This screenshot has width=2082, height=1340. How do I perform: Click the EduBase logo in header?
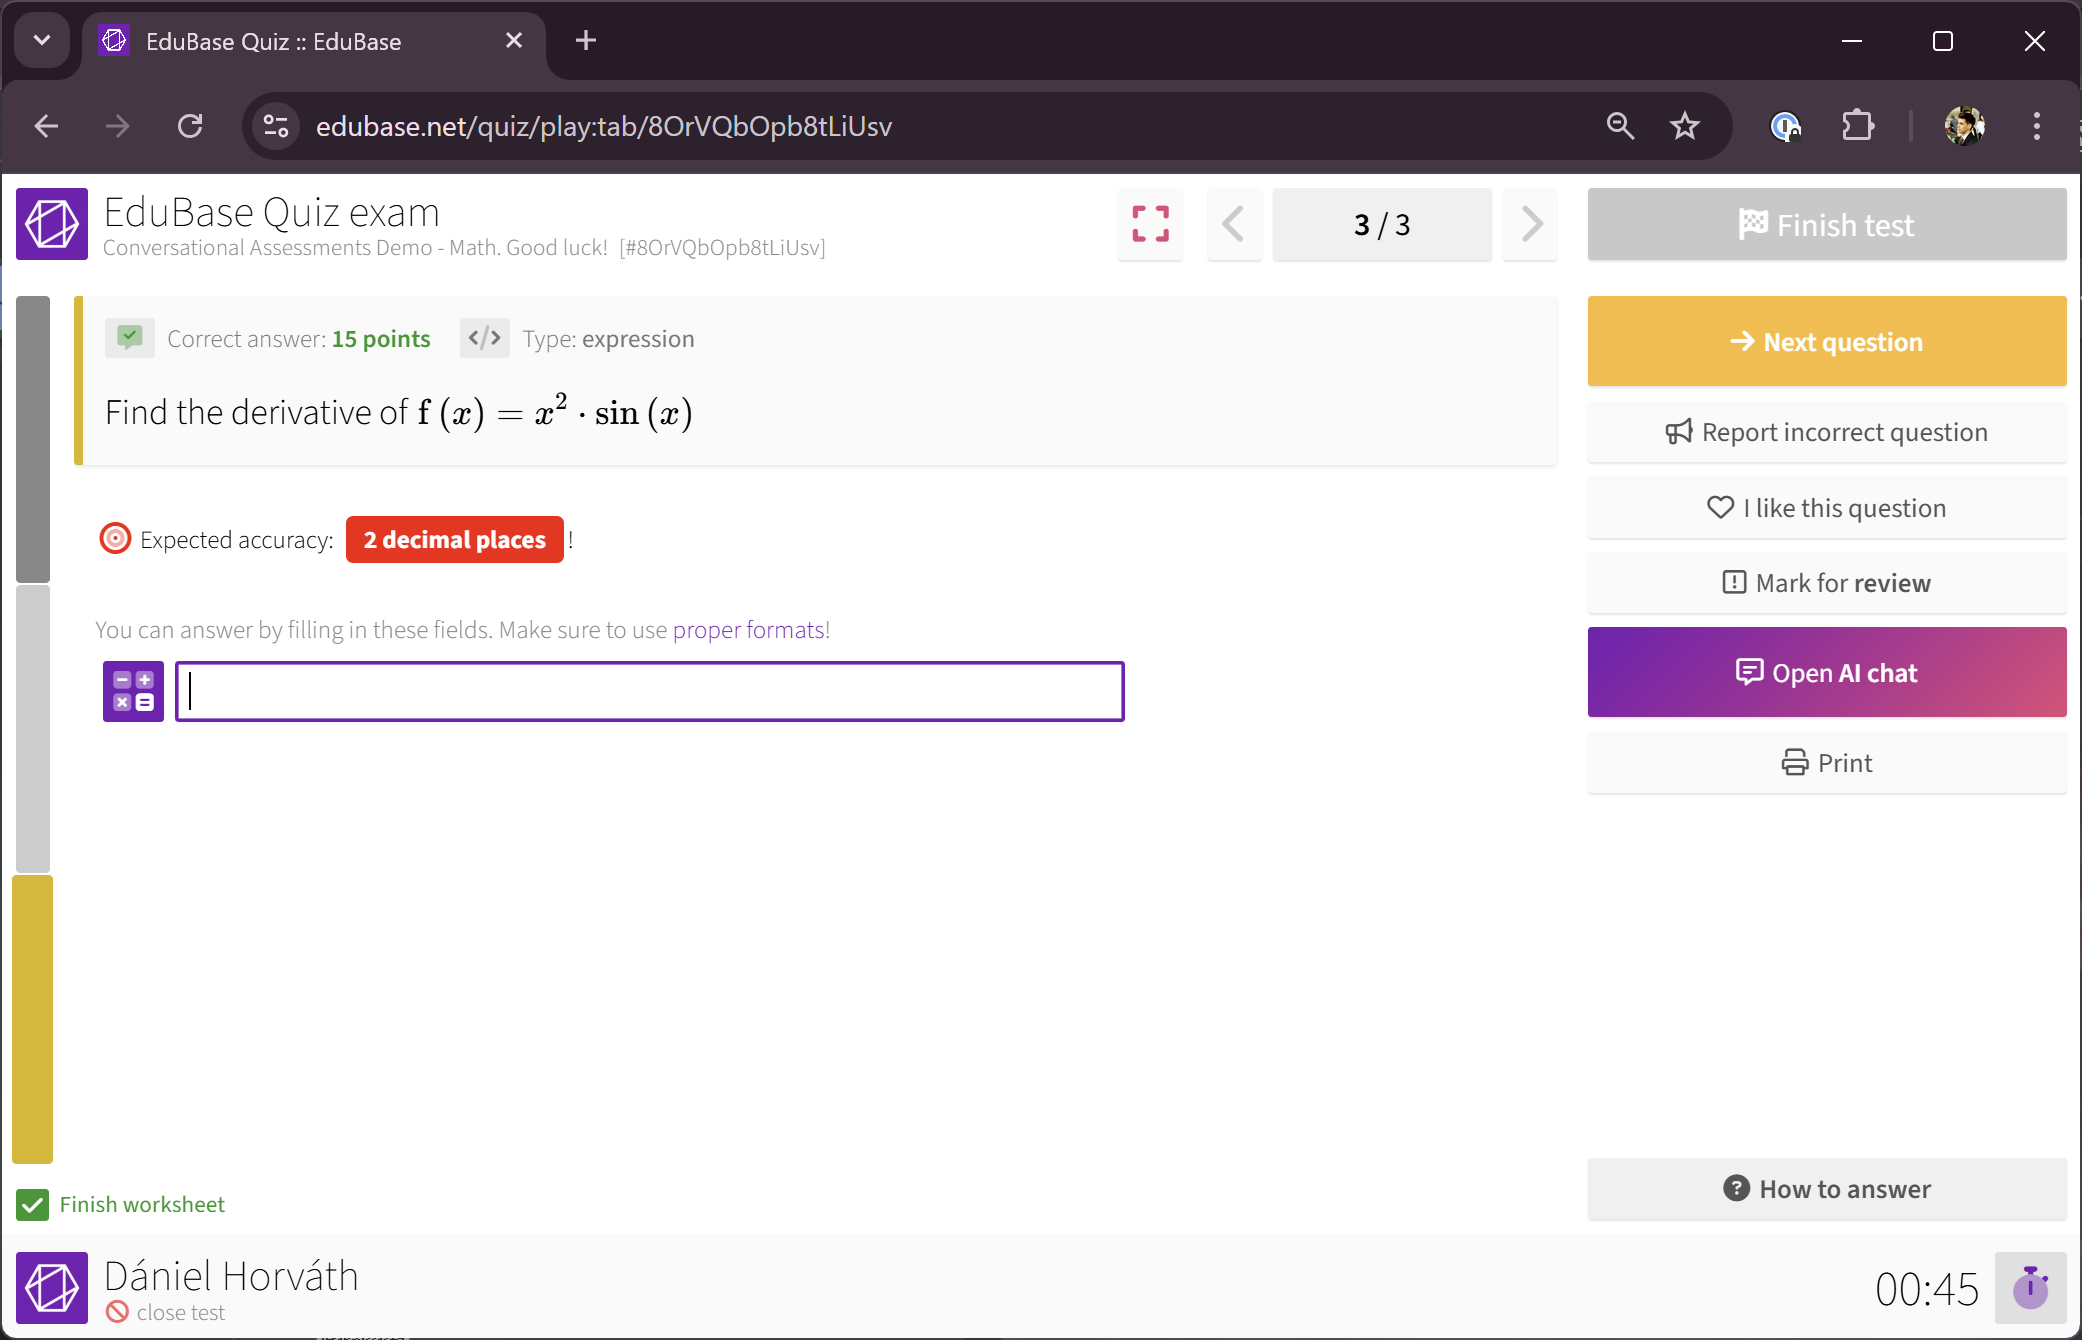coord(52,224)
